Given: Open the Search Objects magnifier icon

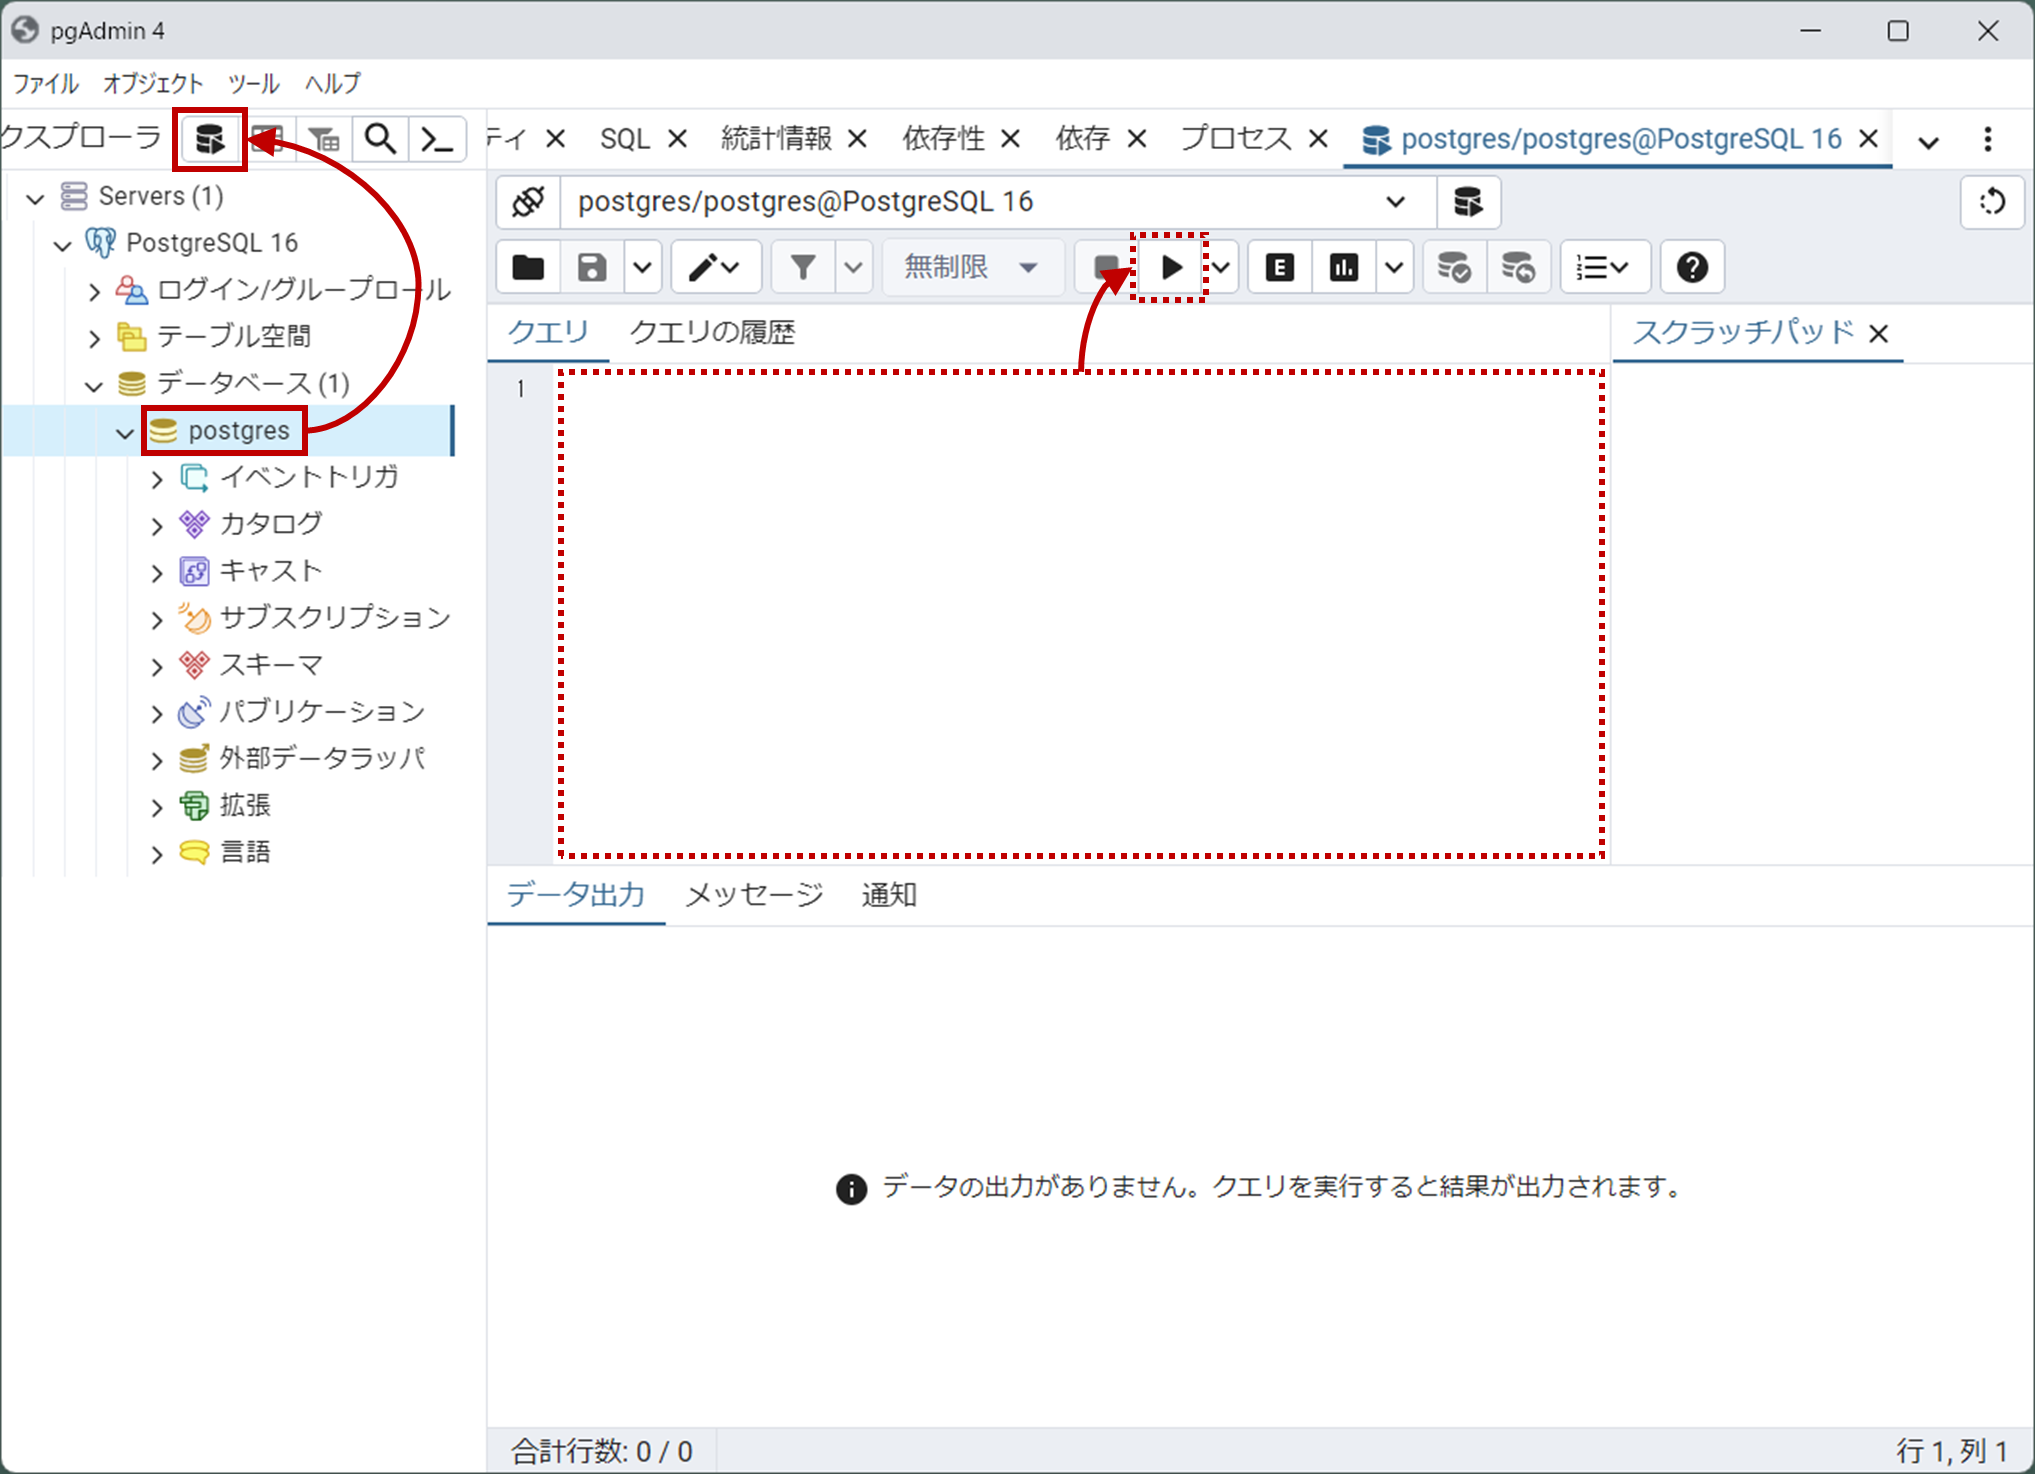Looking at the screenshot, I should pyautogui.click(x=380, y=139).
